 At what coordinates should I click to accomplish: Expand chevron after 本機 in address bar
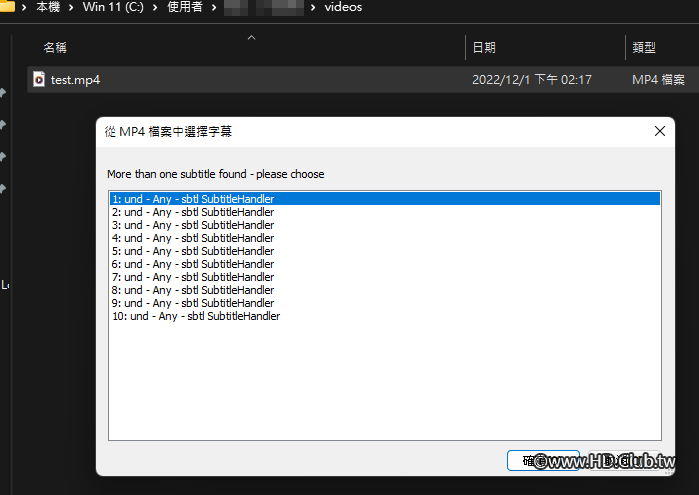coord(71,7)
